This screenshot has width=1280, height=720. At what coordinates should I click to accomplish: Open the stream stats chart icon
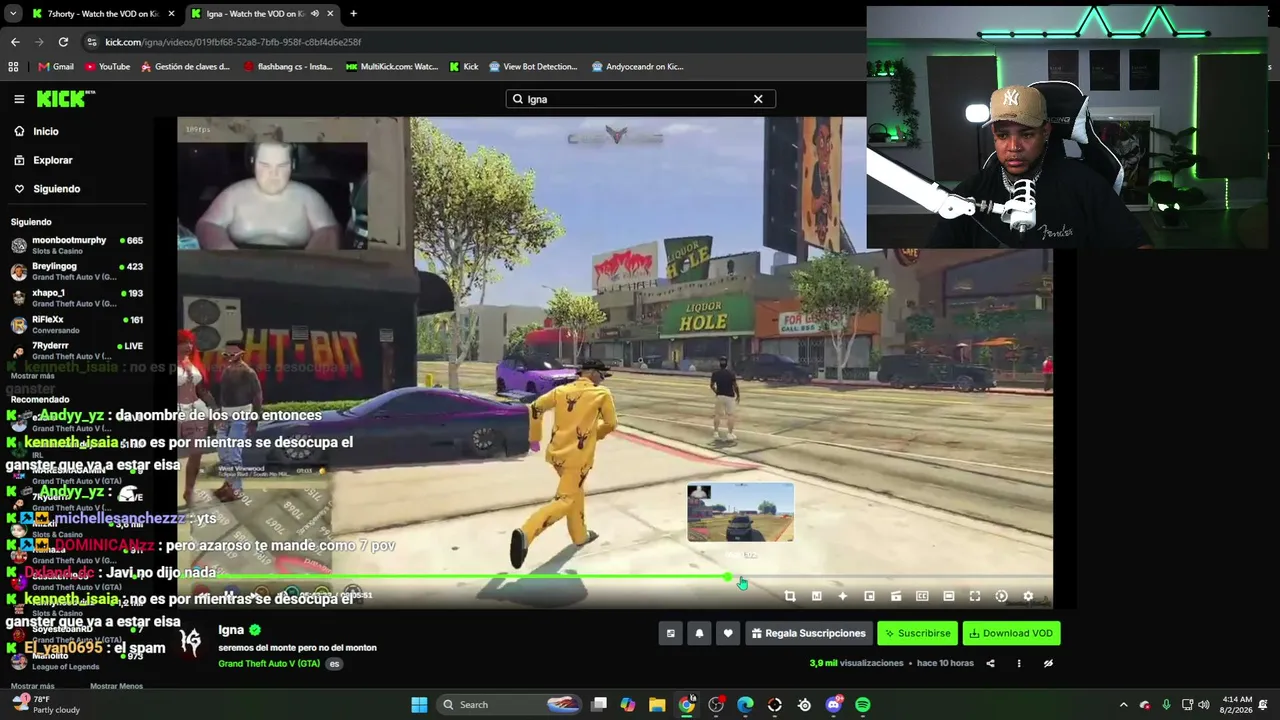tap(816, 596)
